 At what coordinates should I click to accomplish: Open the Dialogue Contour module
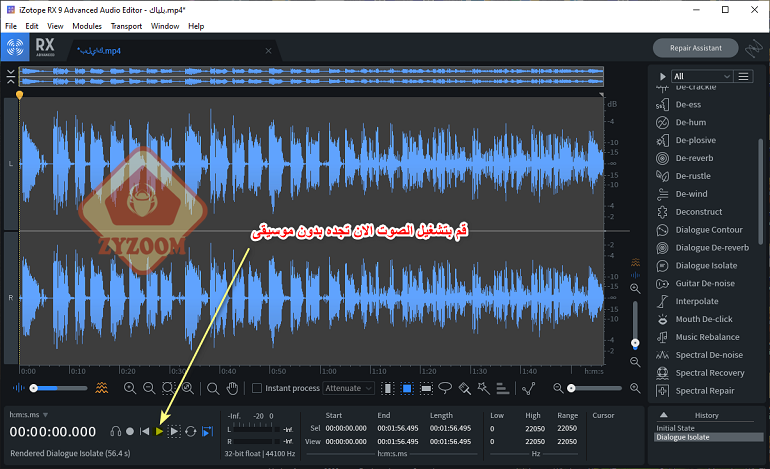[708, 230]
